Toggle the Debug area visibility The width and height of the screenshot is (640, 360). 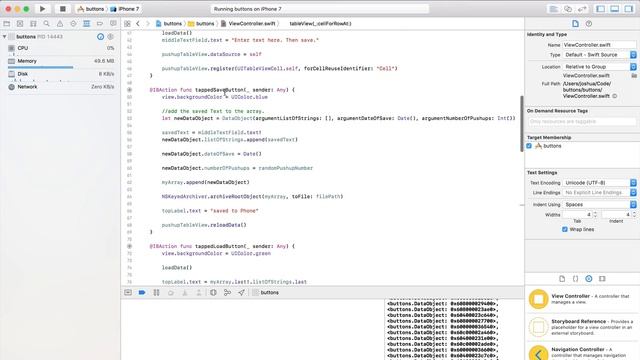point(614,9)
